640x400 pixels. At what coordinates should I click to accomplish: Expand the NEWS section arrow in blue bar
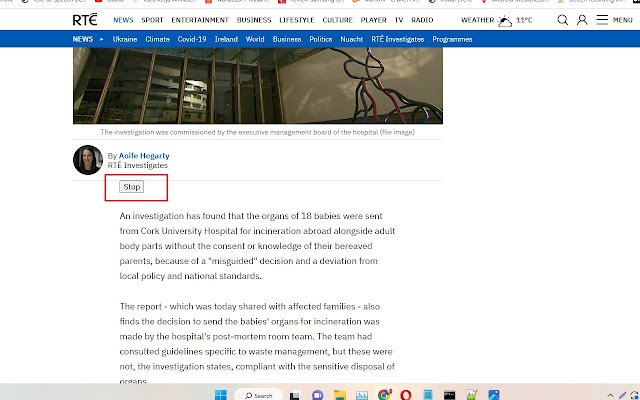click(x=102, y=39)
